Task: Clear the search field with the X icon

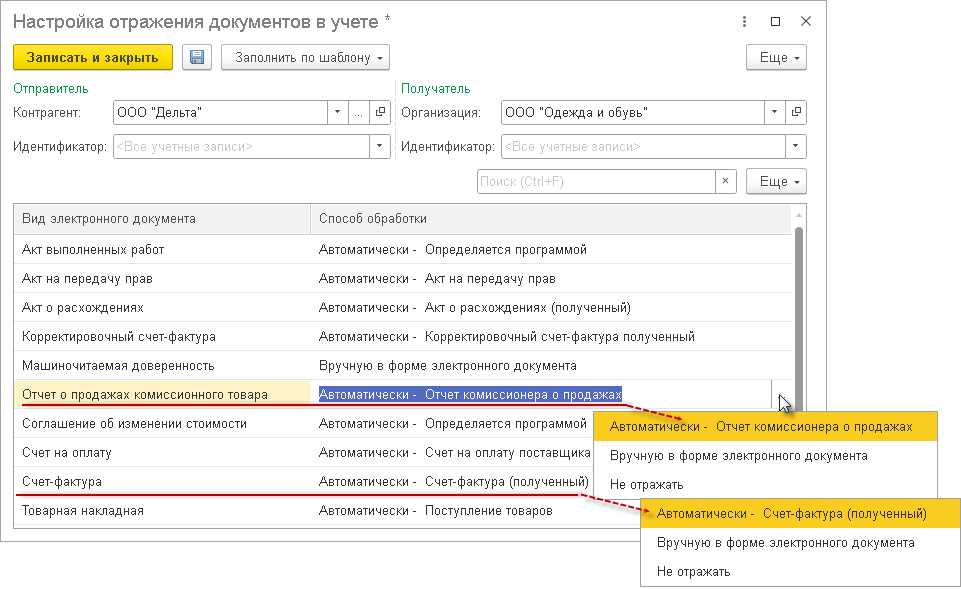Action: [726, 182]
